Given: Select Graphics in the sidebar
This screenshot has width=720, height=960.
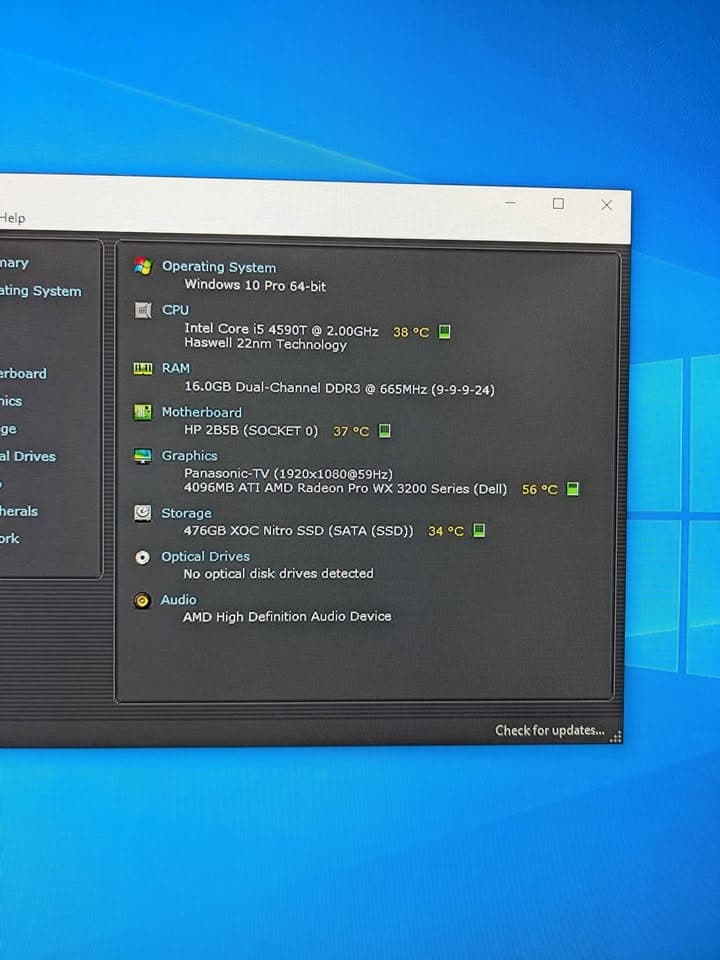Looking at the screenshot, I should [11, 401].
